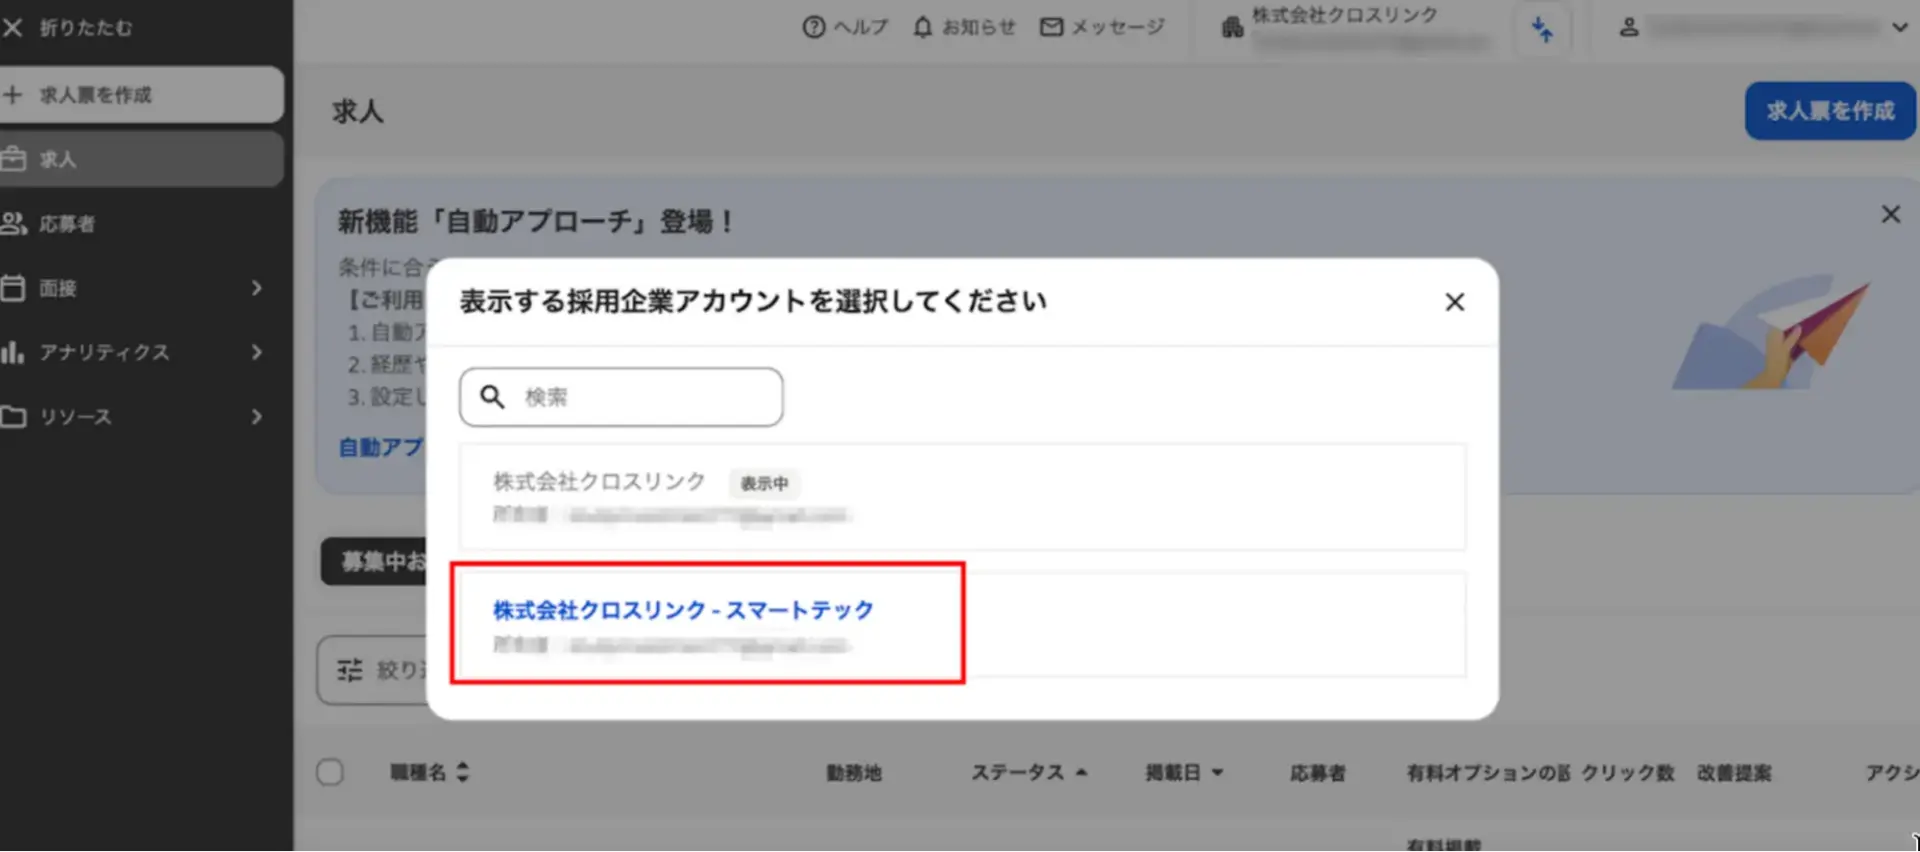1920x852 pixels.
Task: Expand the リソース sidebar submenu
Action: pos(257,417)
